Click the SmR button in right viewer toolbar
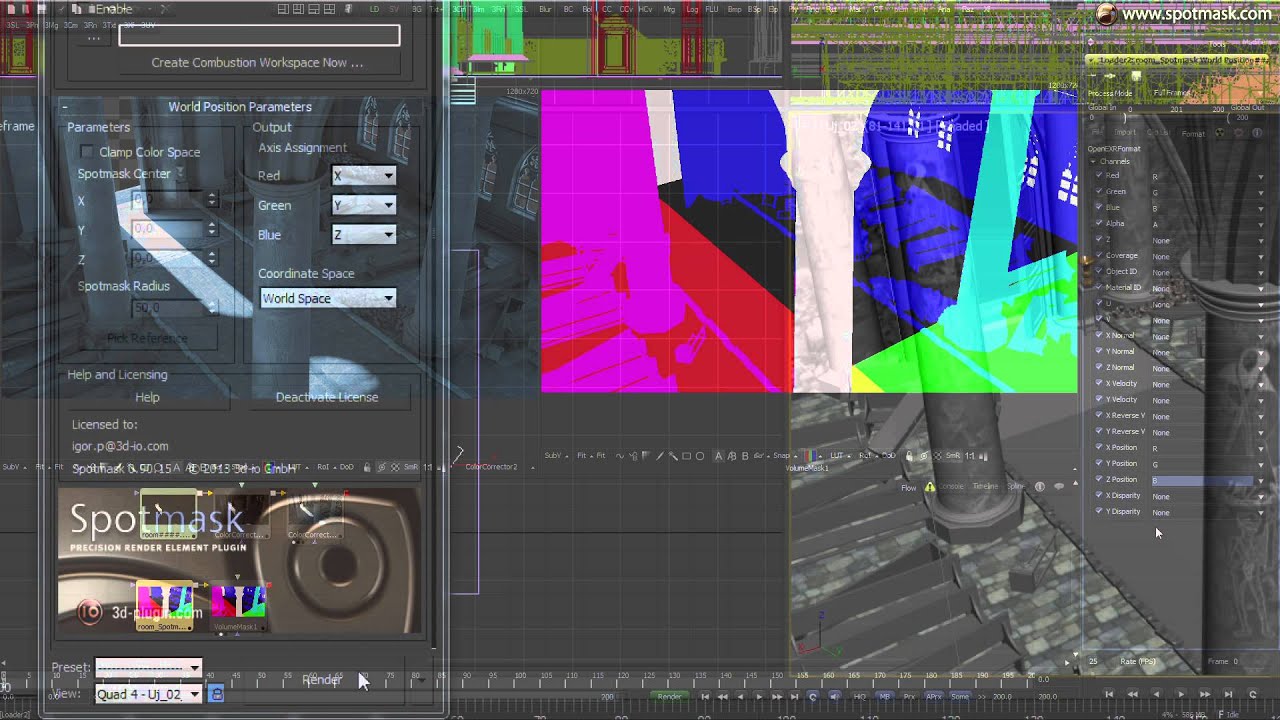 coord(953,455)
